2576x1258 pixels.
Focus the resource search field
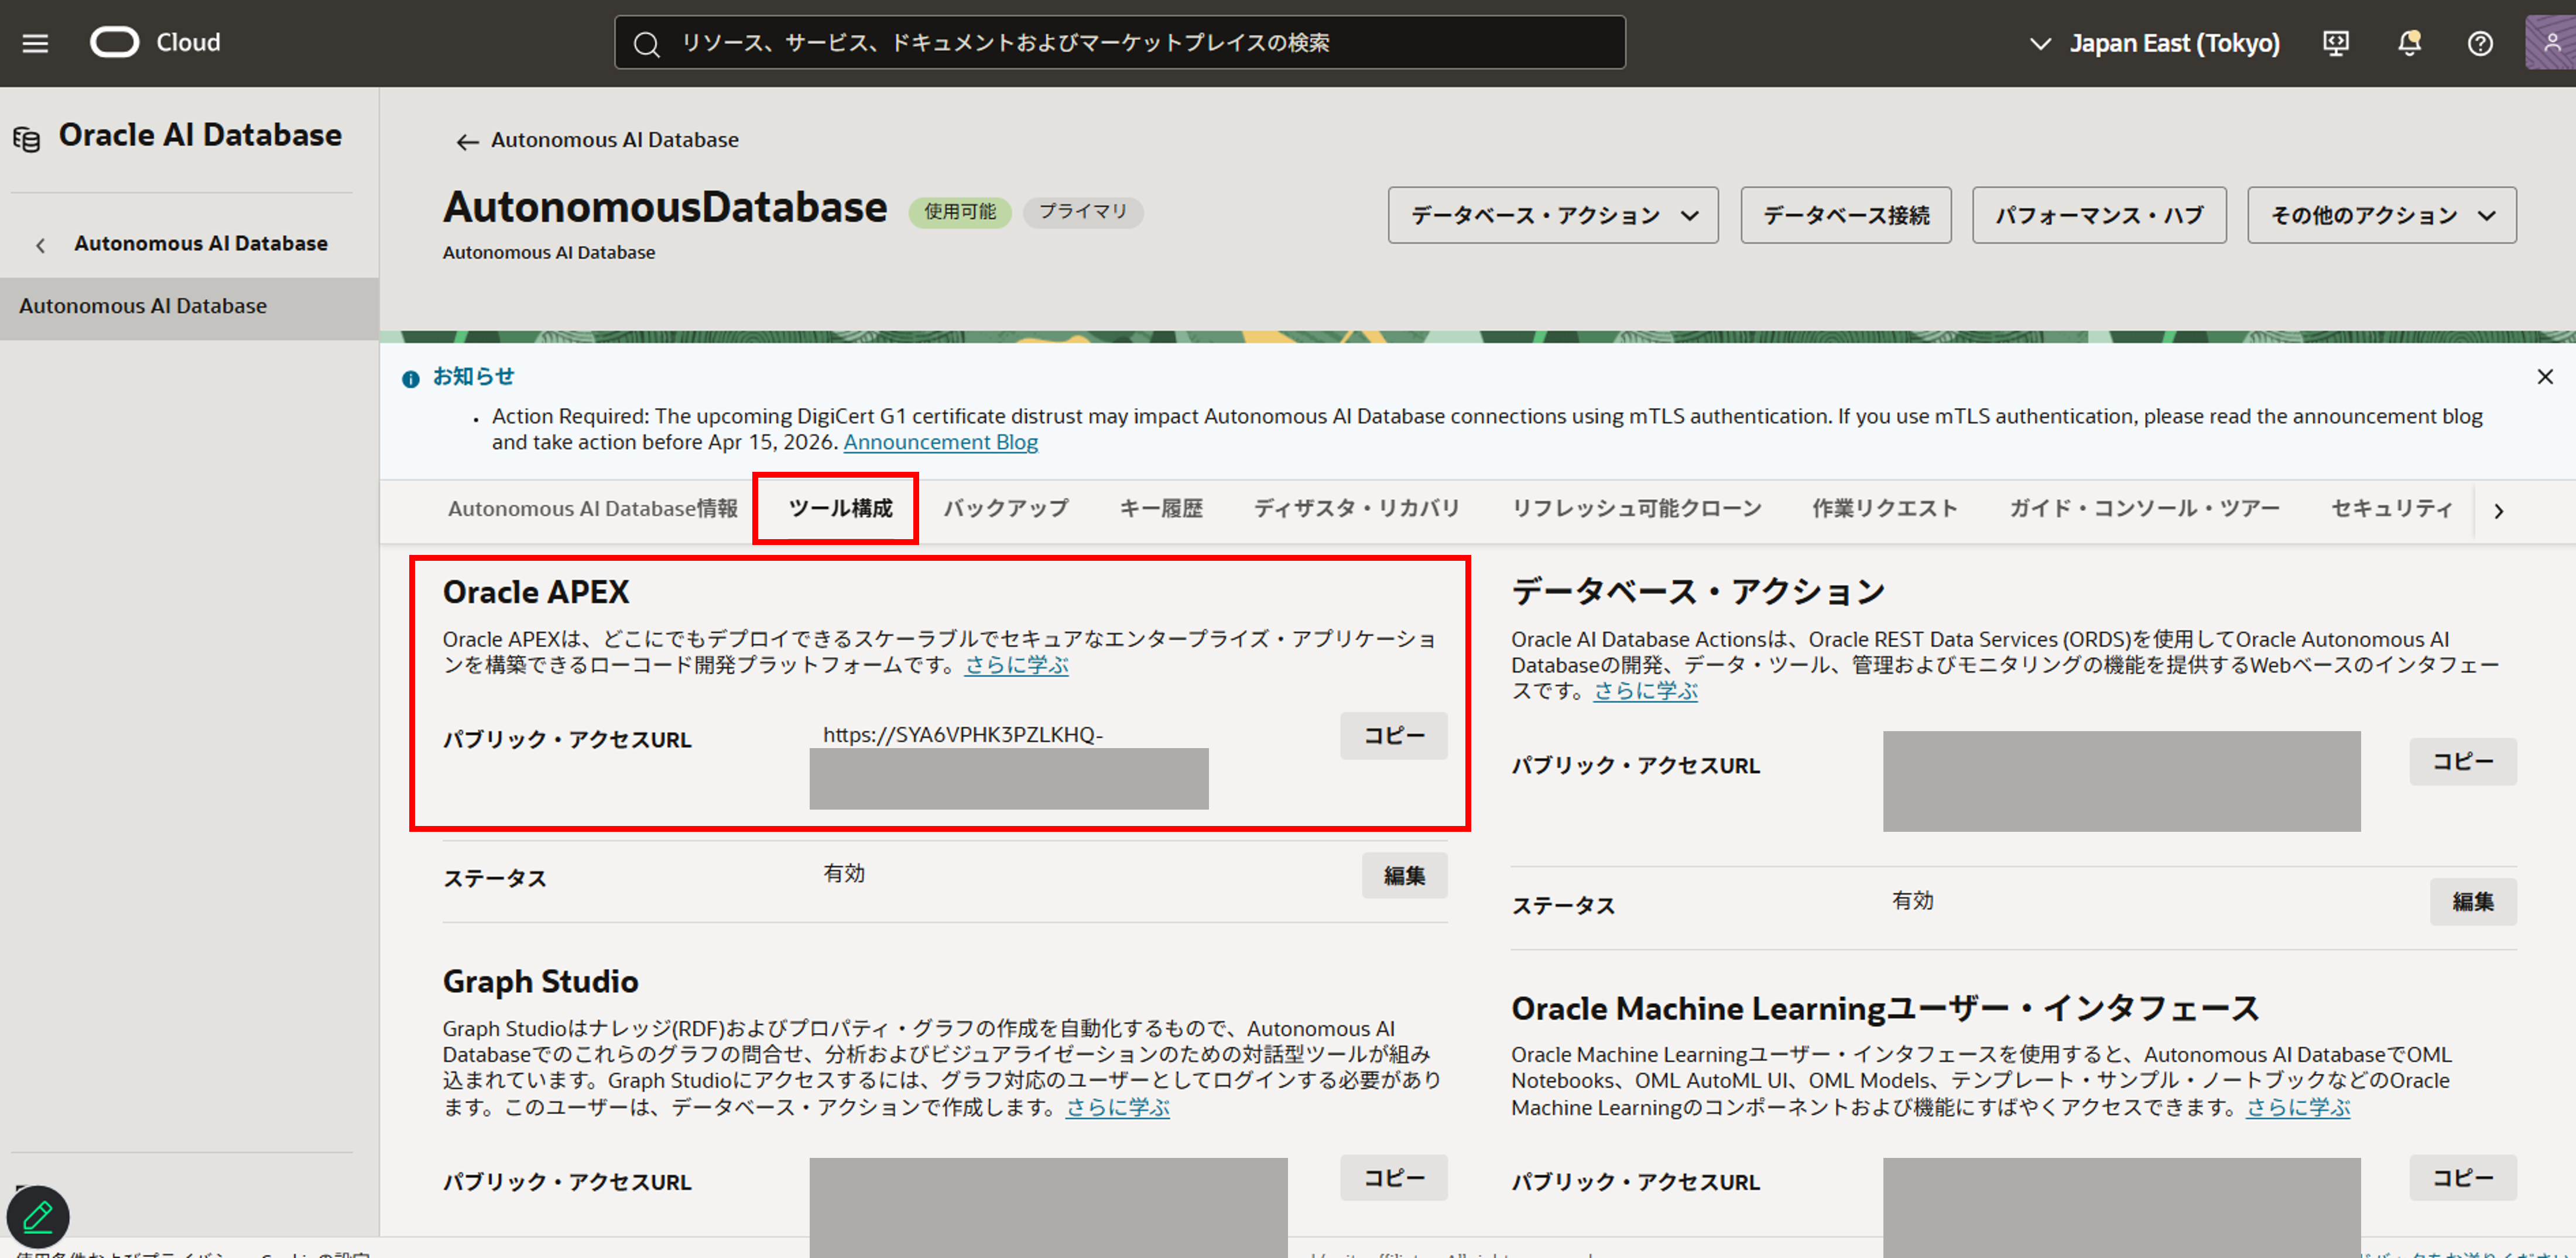click(1120, 43)
